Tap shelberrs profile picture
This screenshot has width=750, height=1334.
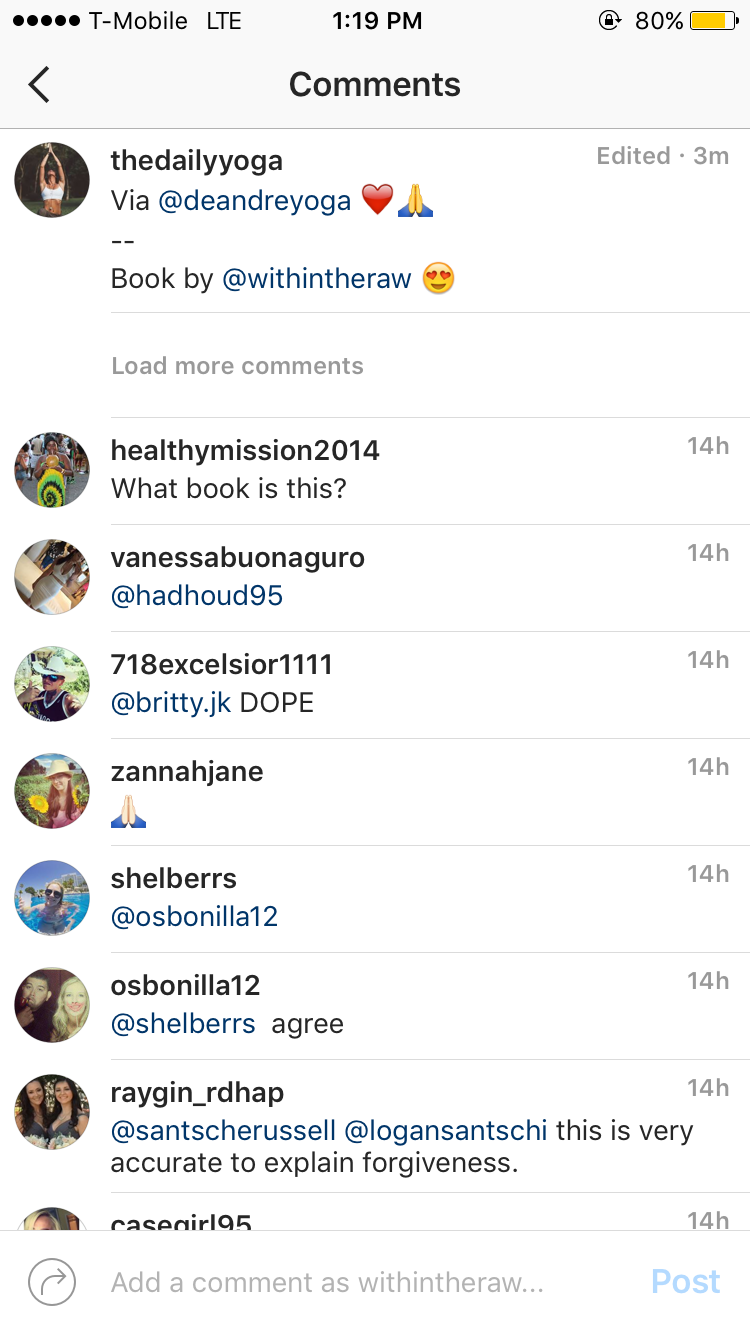pyautogui.click(x=52, y=898)
